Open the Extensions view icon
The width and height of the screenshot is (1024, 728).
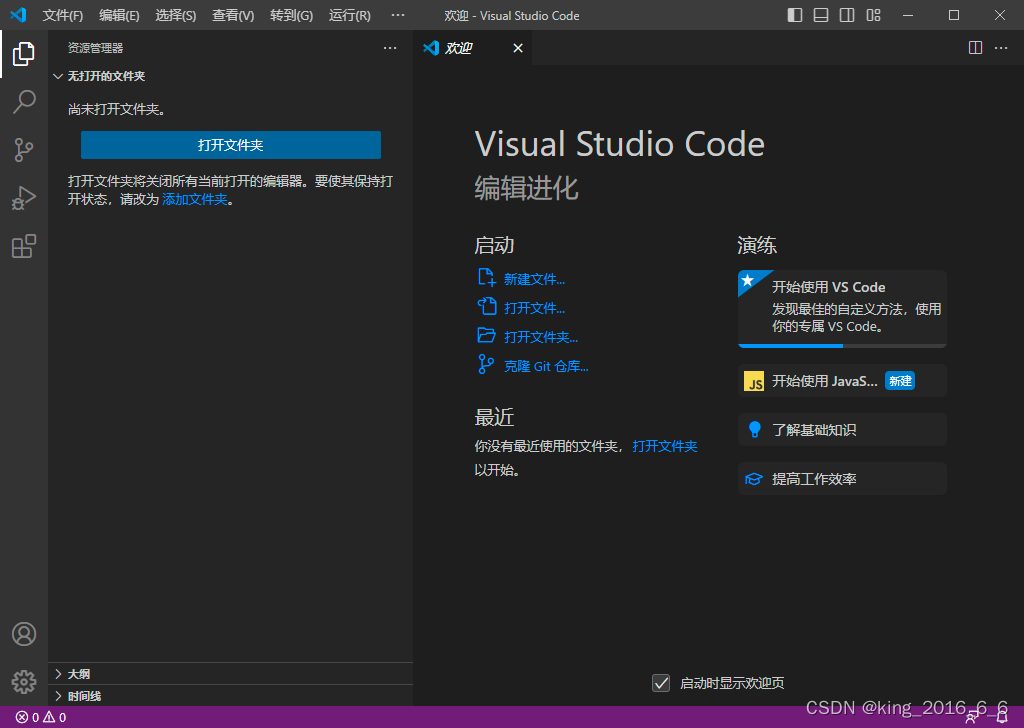tap(24, 246)
